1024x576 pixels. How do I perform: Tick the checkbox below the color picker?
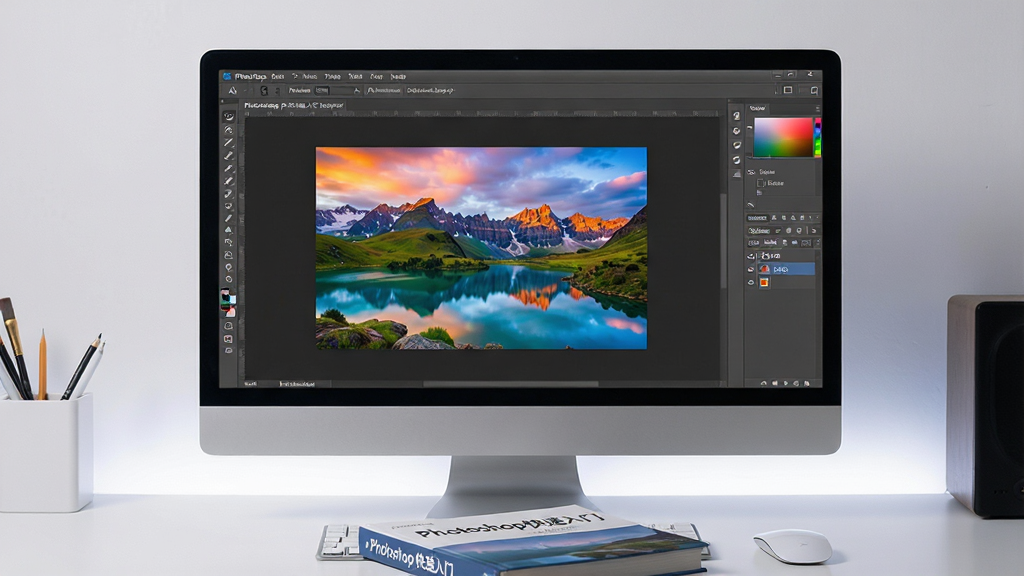pyautogui.click(x=760, y=184)
